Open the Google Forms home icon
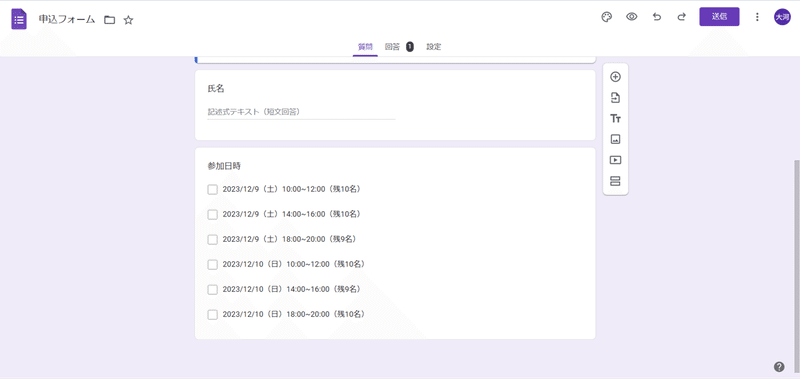This screenshot has height=379, width=800. [19, 19]
